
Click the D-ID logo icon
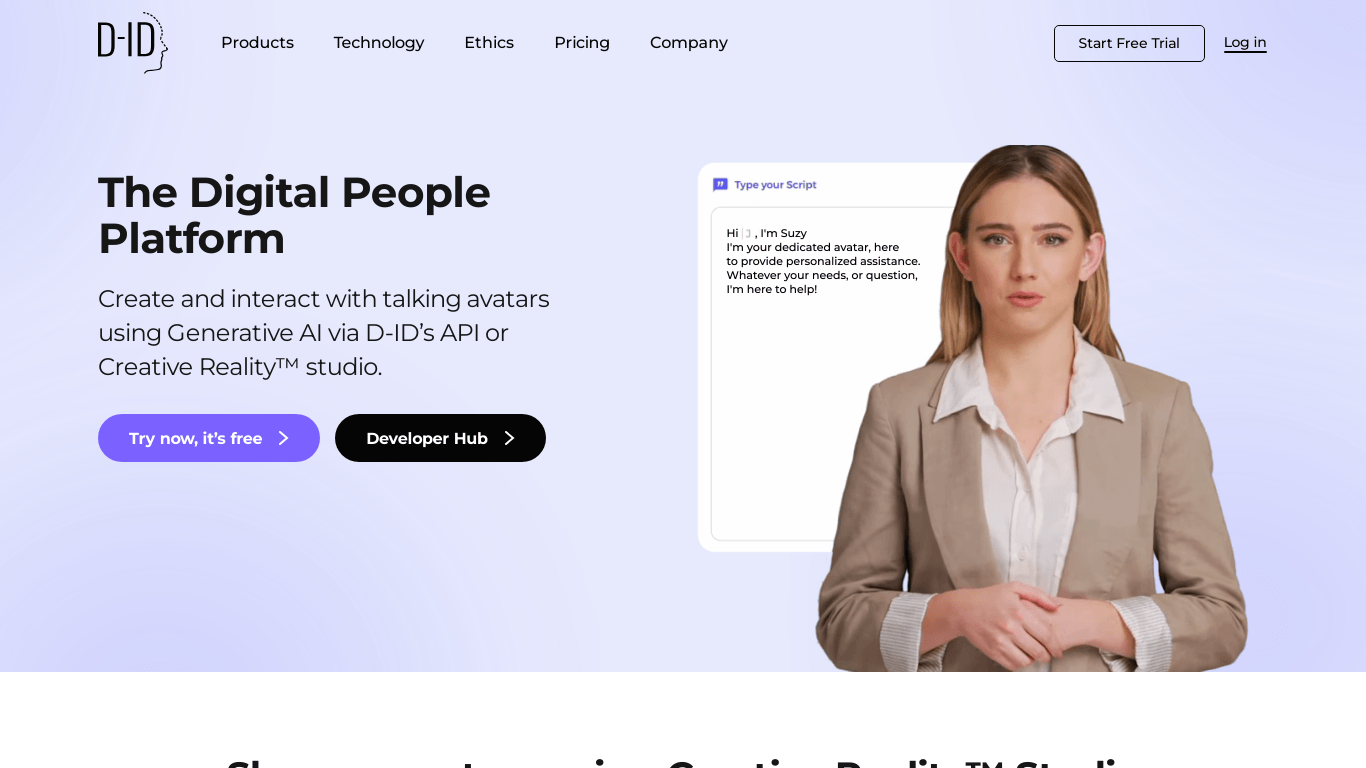(132, 42)
